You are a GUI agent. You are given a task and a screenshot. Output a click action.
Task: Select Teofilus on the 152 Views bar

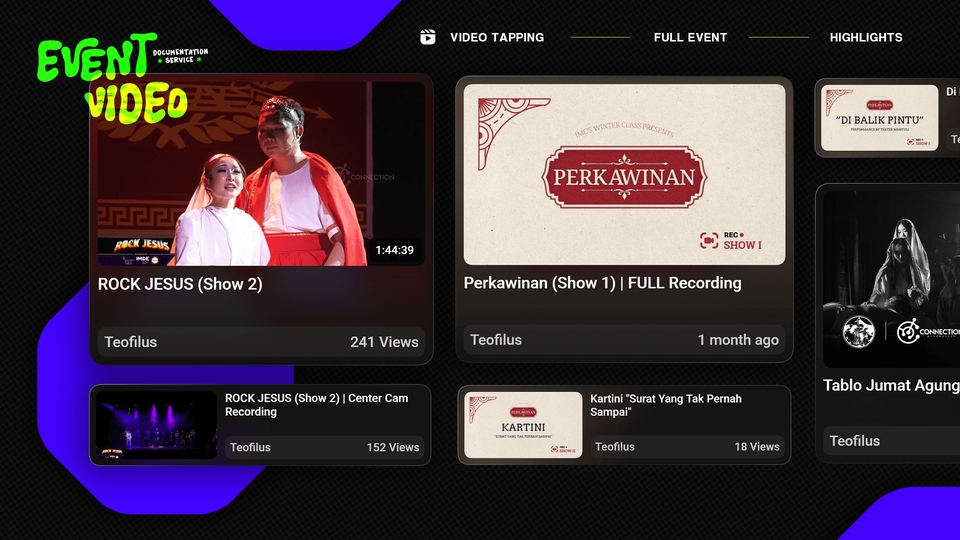(250, 448)
